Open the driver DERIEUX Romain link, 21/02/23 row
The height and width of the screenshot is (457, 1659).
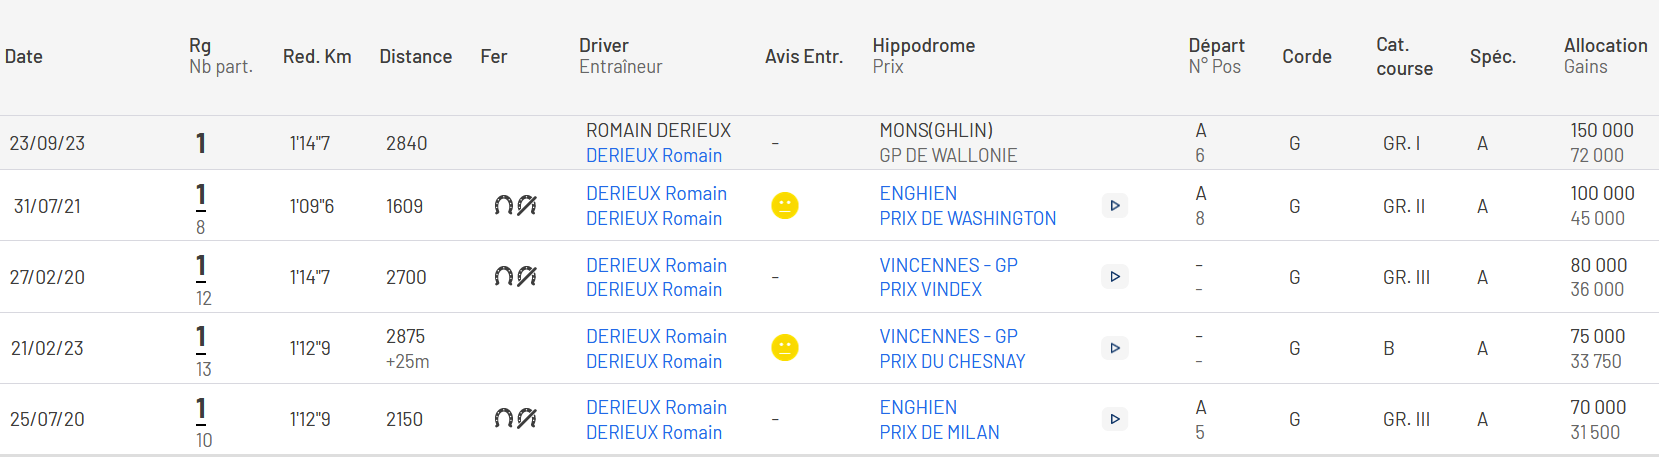pos(656,336)
